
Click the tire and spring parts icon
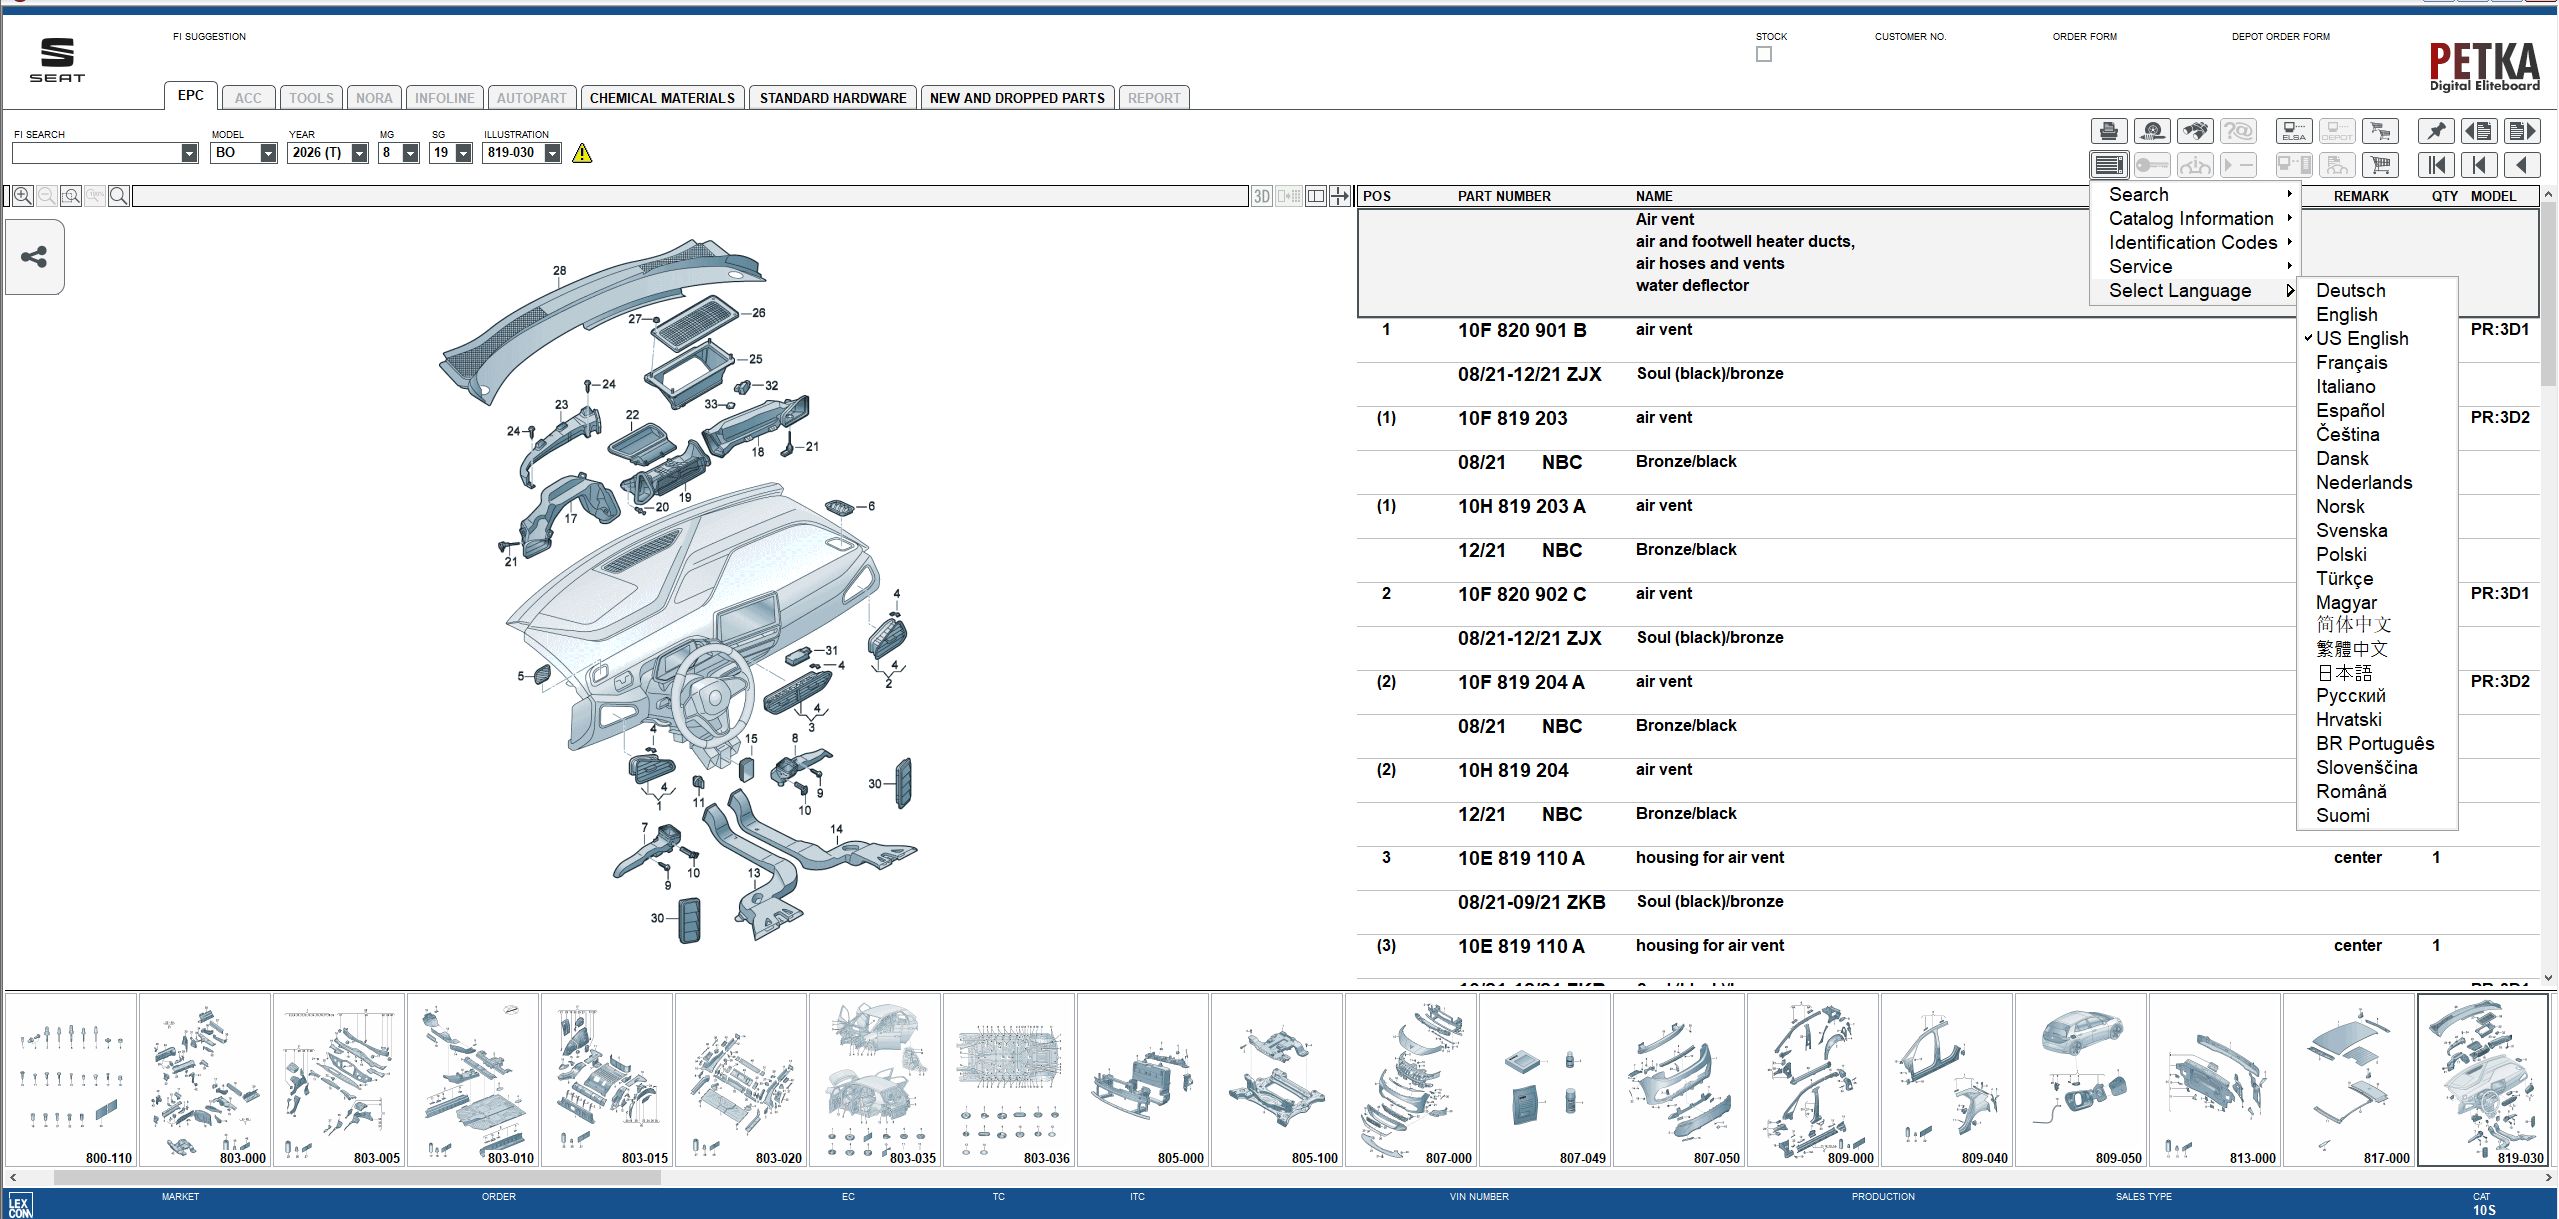point(2152,131)
